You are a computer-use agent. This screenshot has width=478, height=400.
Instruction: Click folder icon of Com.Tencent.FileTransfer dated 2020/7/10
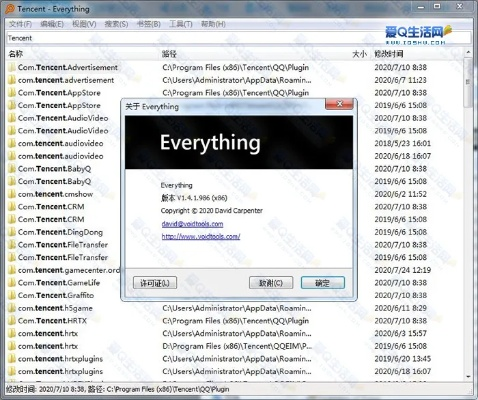tap(12, 245)
